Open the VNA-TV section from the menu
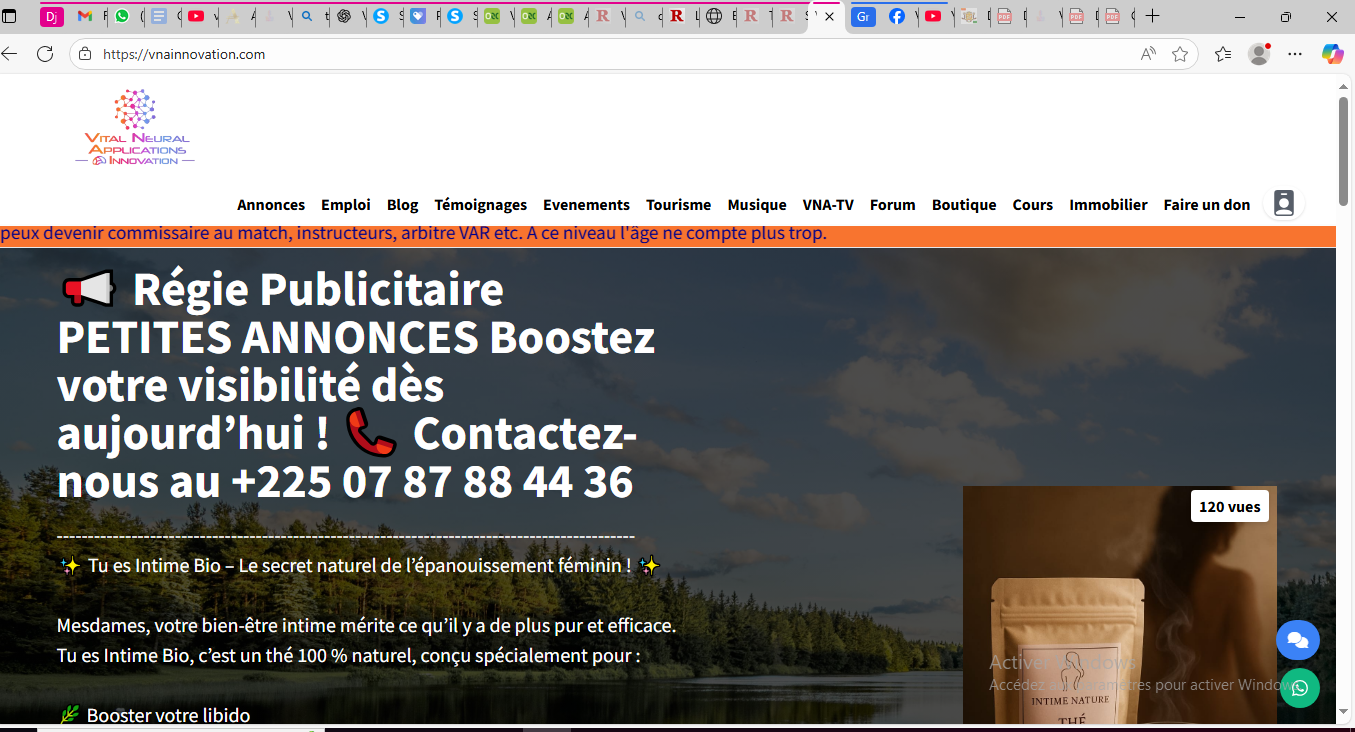Screen dimensions: 1355x732 click(x=828, y=204)
